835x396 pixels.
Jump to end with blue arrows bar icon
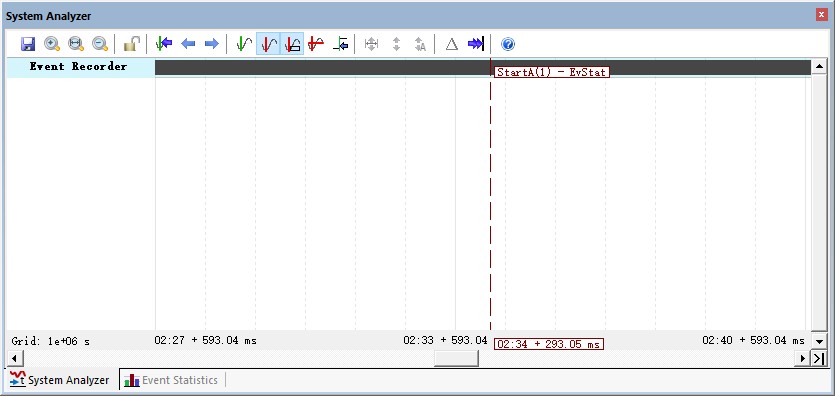476,44
